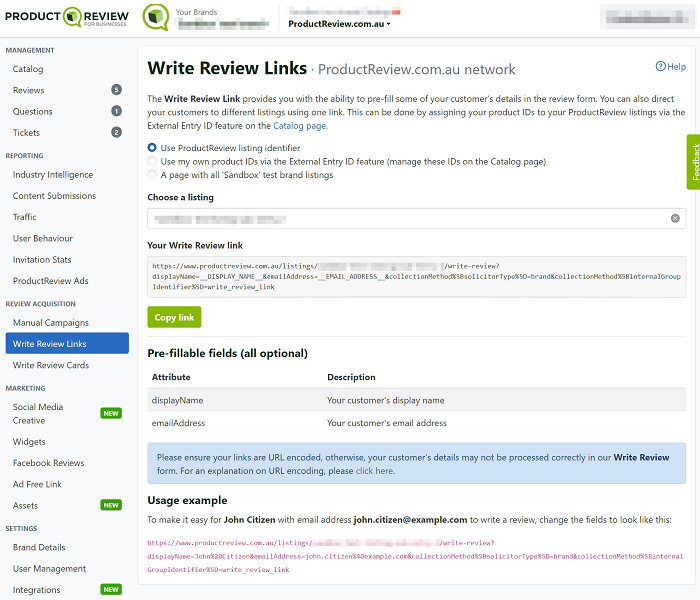
Task: Click the usage example URL text
Action: click(x=415, y=556)
